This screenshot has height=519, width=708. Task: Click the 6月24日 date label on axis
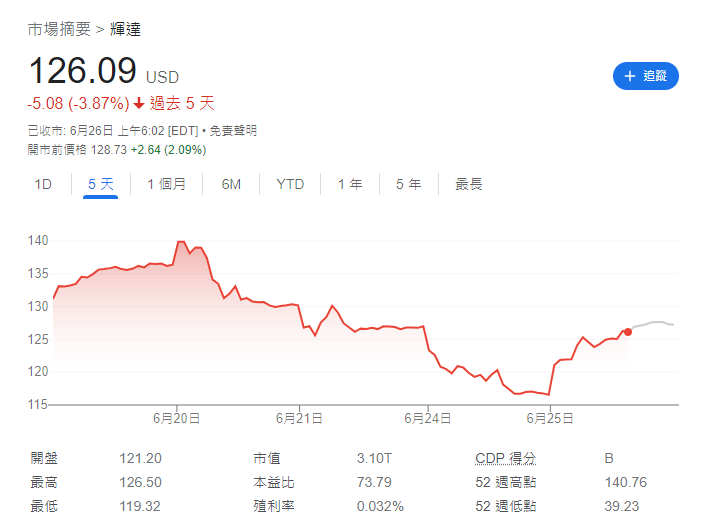(x=427, y=417)
